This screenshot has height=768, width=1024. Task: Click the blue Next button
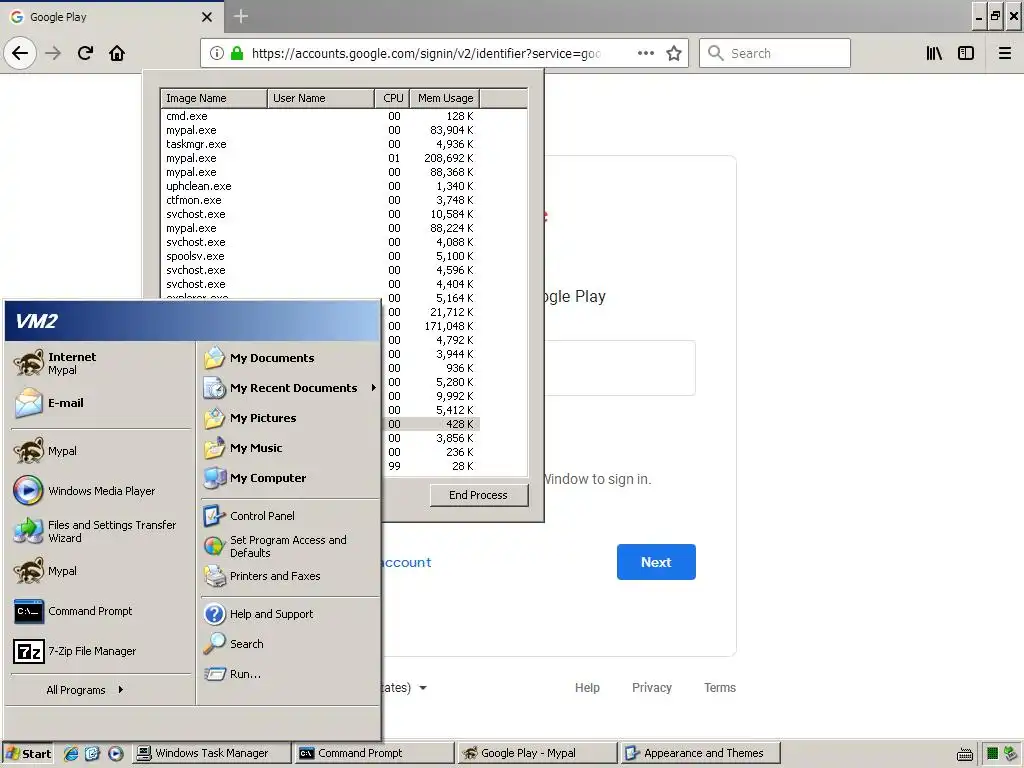(656, 562)
